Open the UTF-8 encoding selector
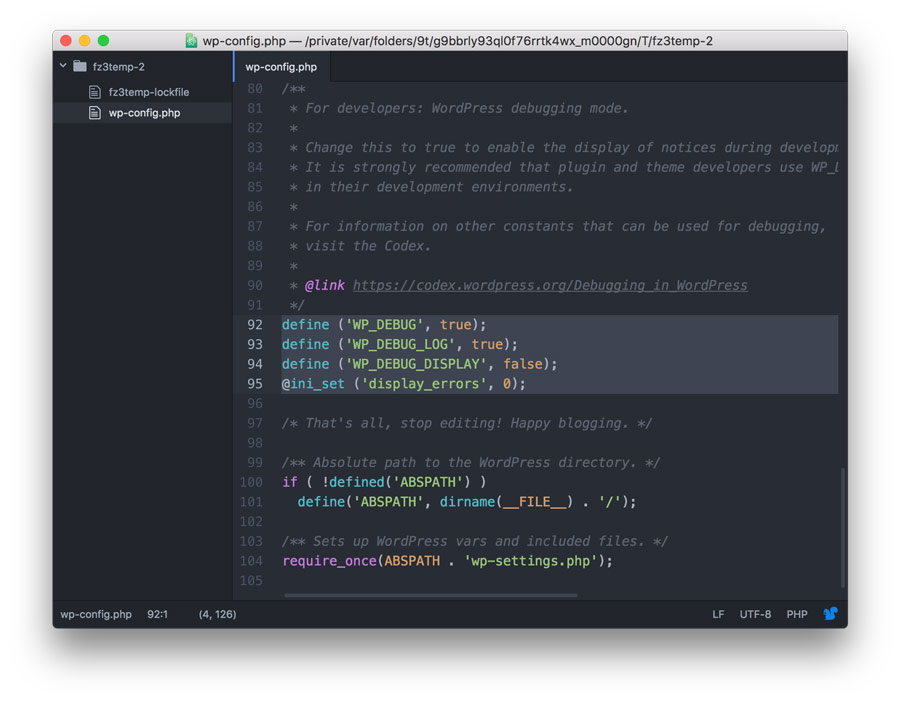This screenshot has width=900, height=703. (x=755, y=614)
